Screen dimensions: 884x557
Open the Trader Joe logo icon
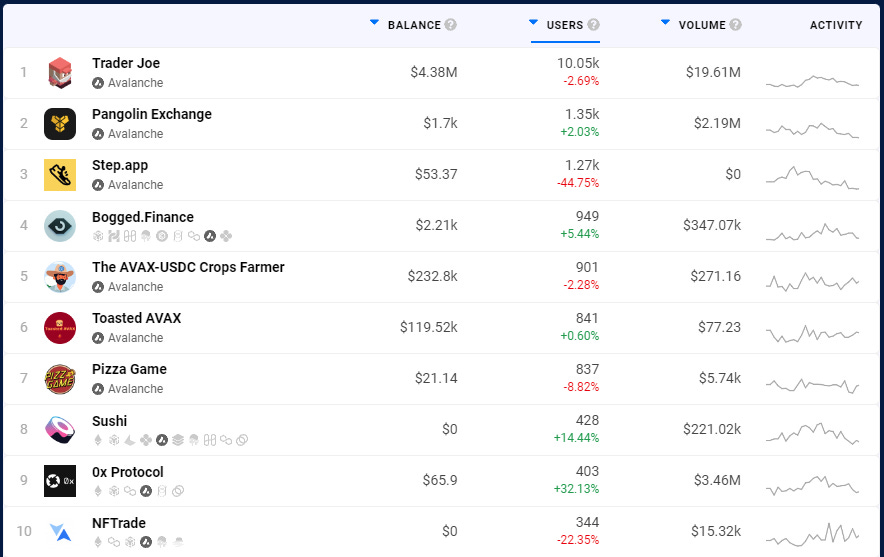coord(60,73)
